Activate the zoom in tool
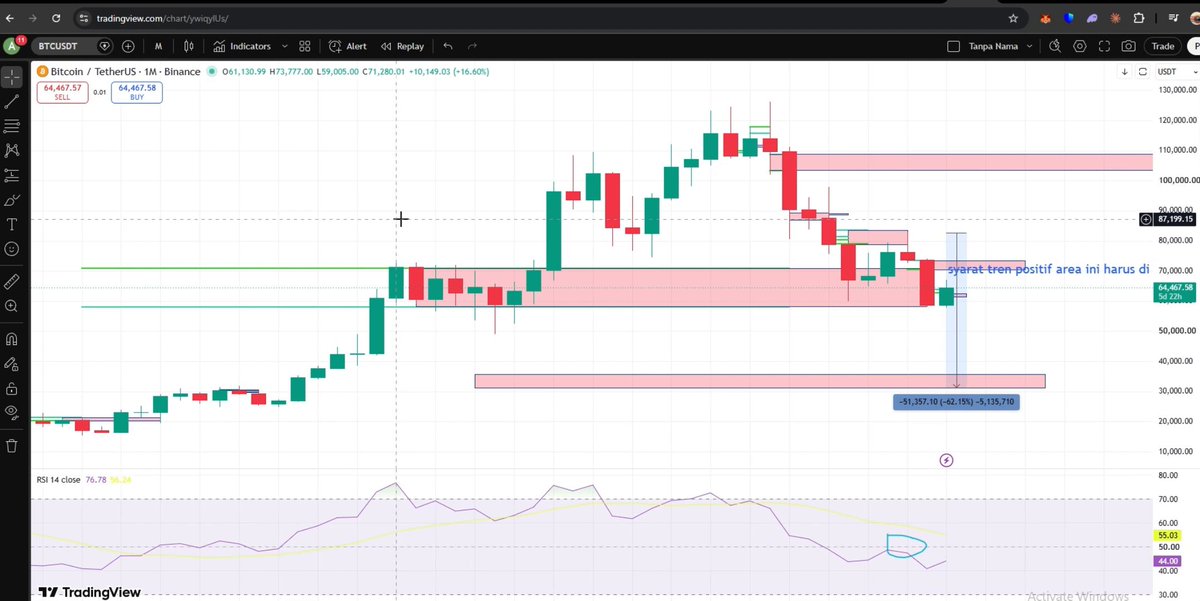1200x601 pixels. (12, 306)
